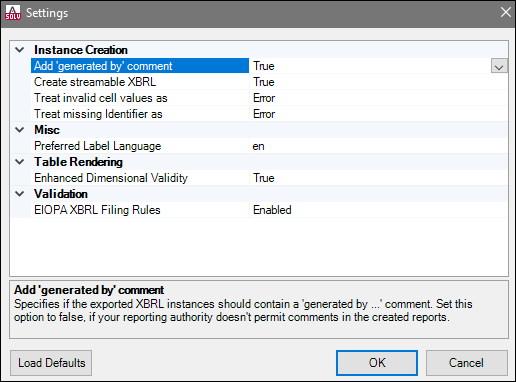Screen dimensions: 516x382
Task: Collapse the Instance Creation section
Action: pyautogui.click(x=20, y=50)
